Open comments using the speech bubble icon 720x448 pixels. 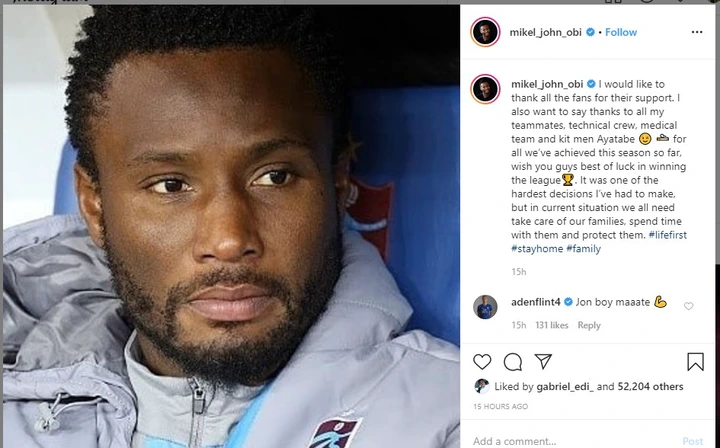click(x=512, y=362)
